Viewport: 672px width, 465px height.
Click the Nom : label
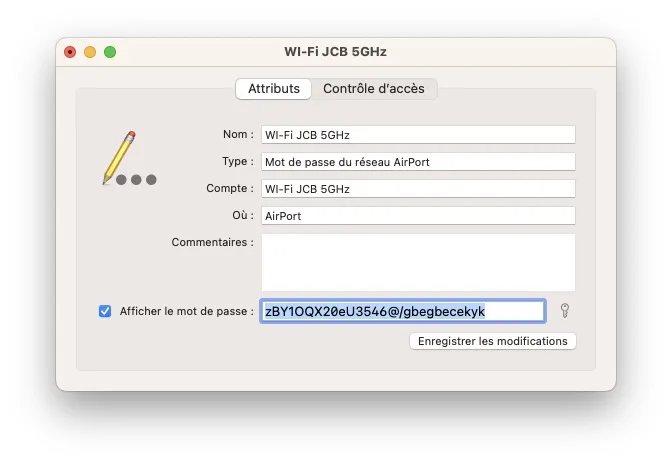238,135
